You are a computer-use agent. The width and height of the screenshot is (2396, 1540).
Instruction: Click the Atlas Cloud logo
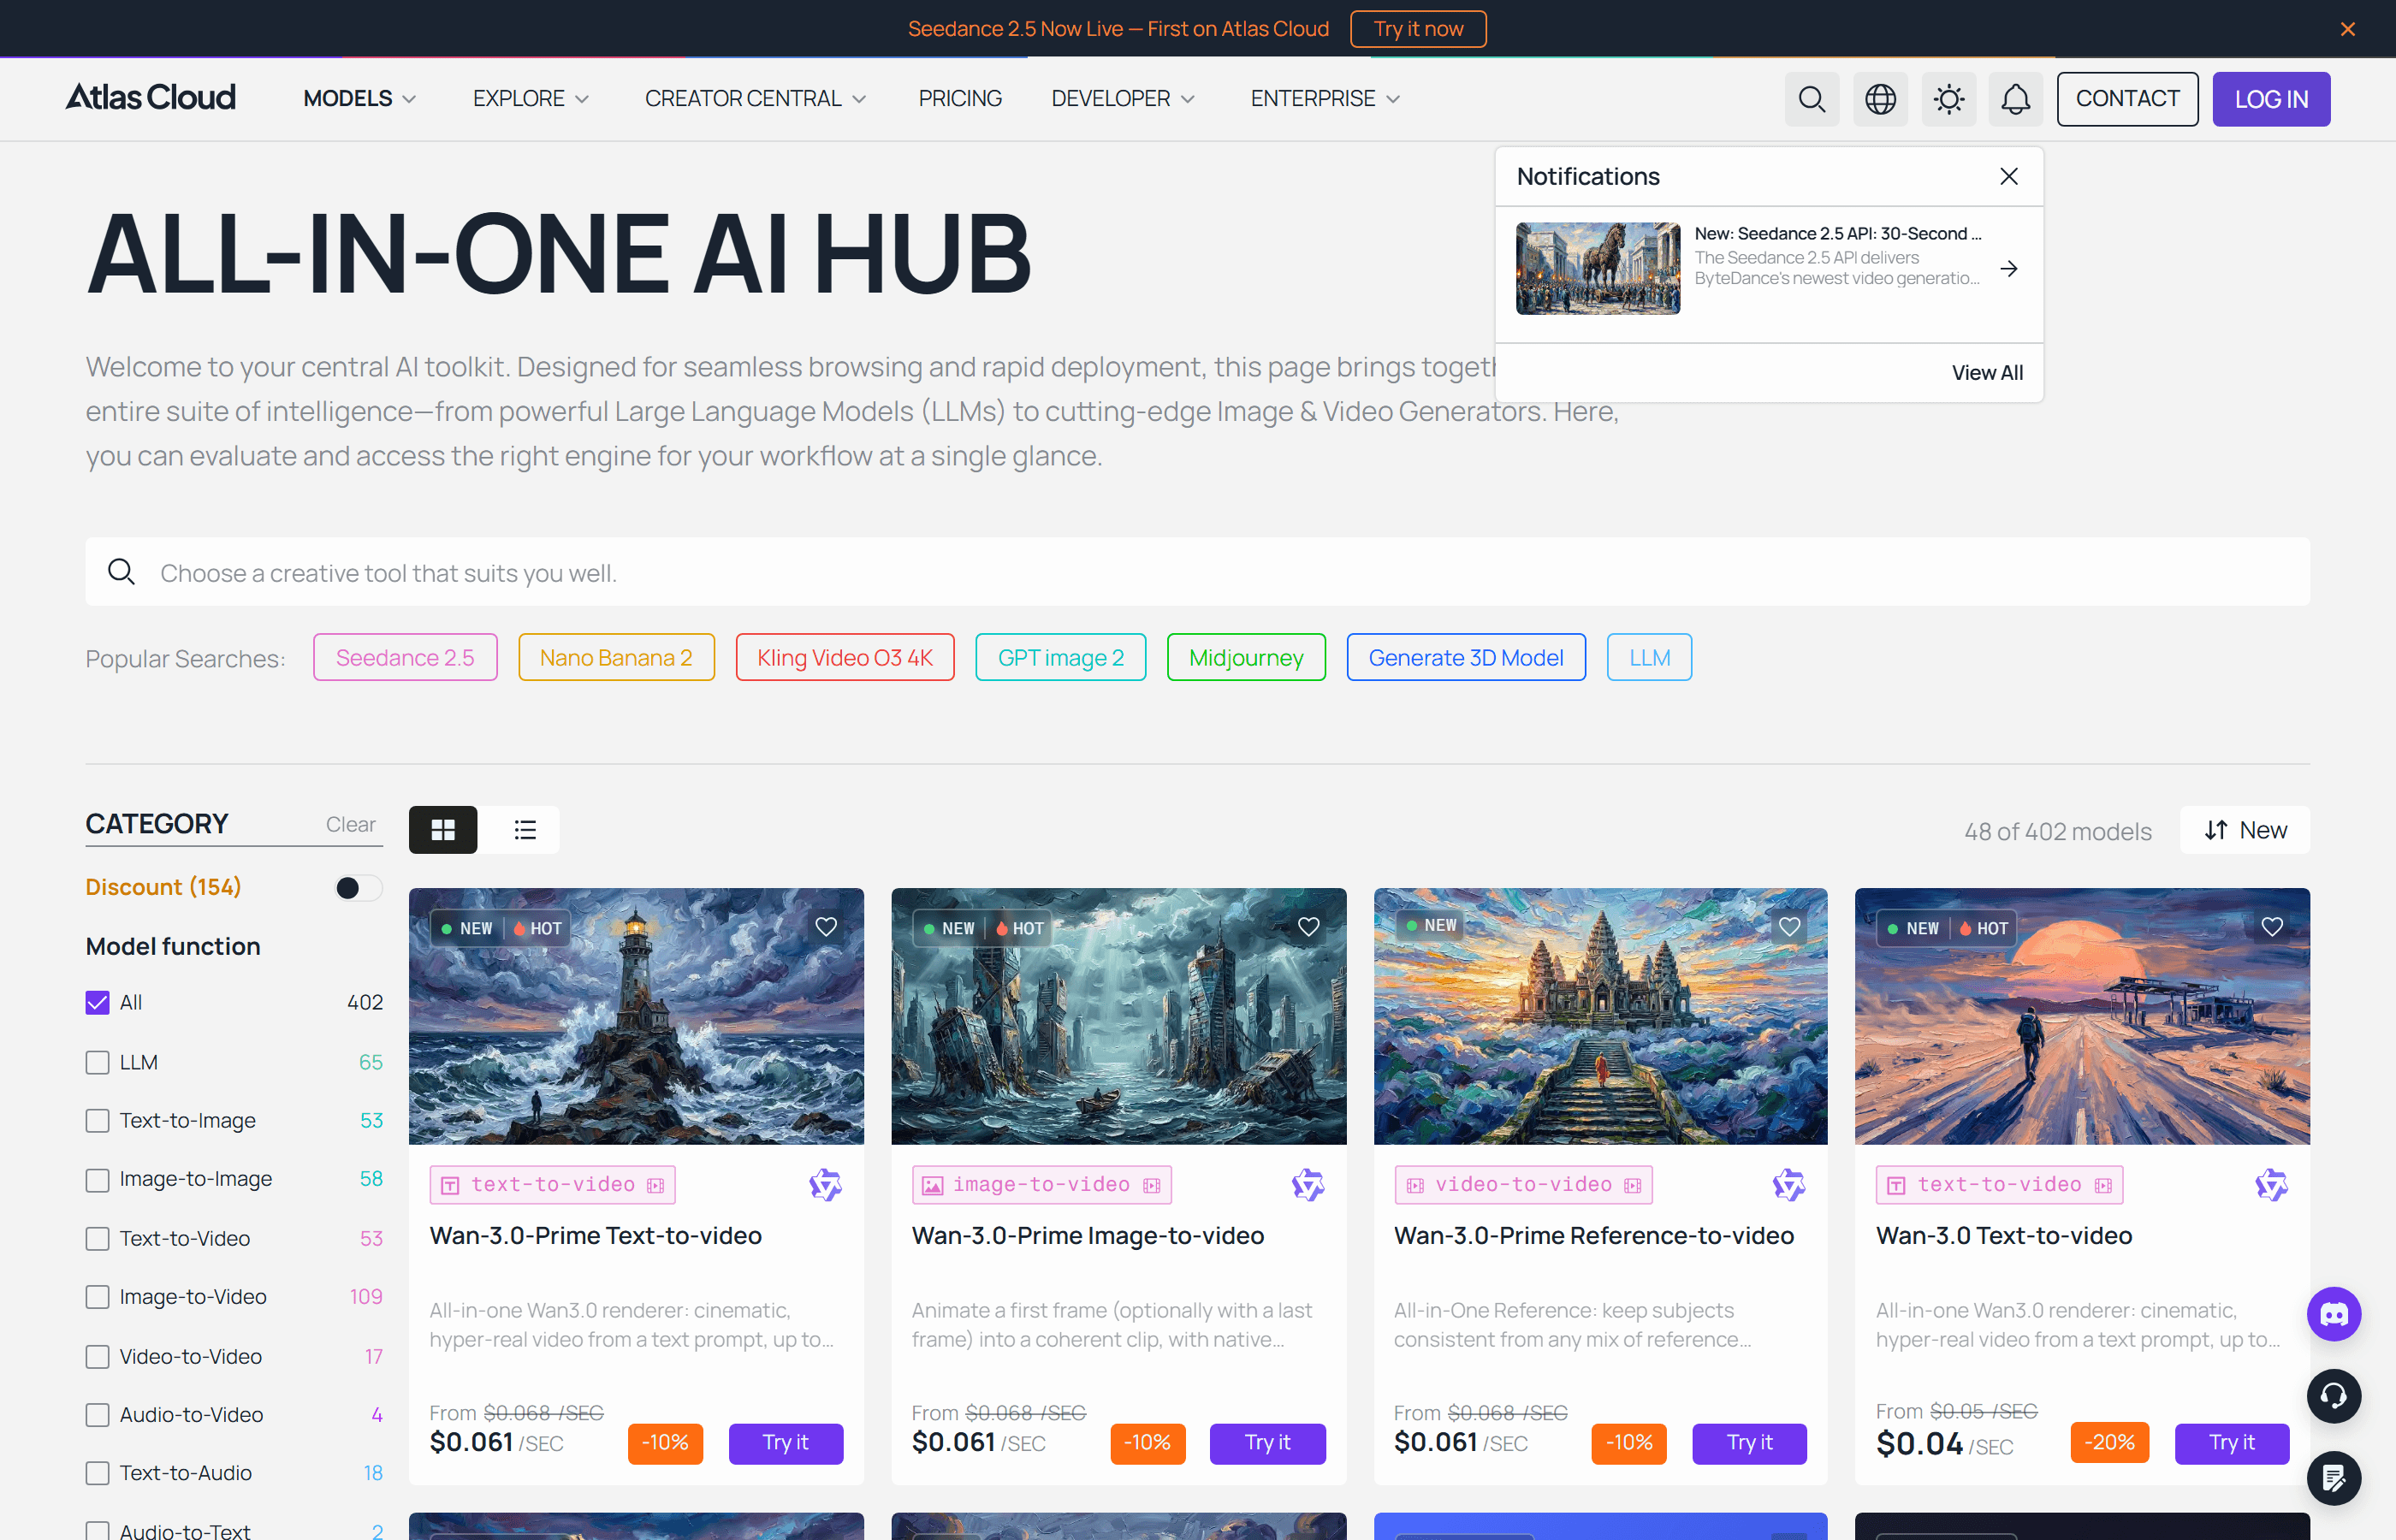coord(151,98)
